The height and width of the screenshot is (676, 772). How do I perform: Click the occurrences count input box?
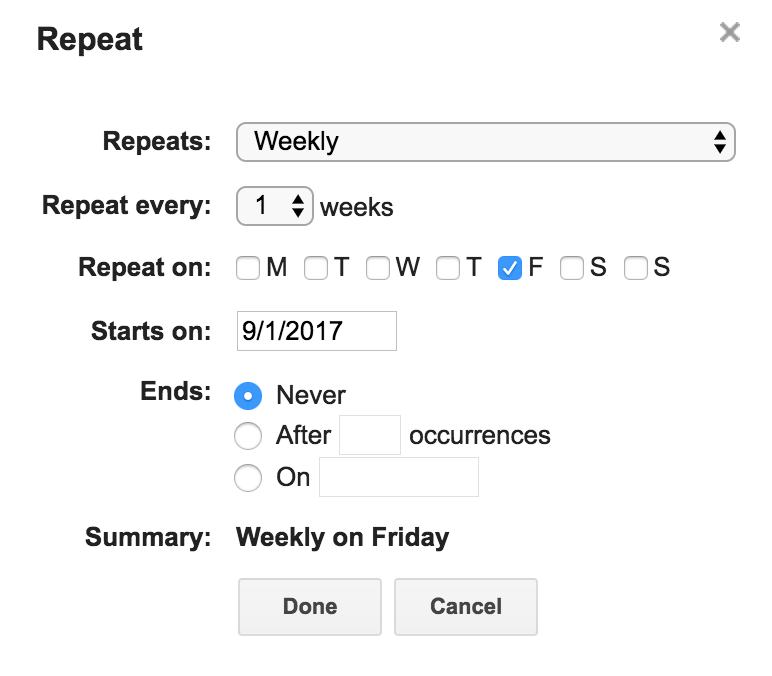pyautogui.click(x=370, y=436)
